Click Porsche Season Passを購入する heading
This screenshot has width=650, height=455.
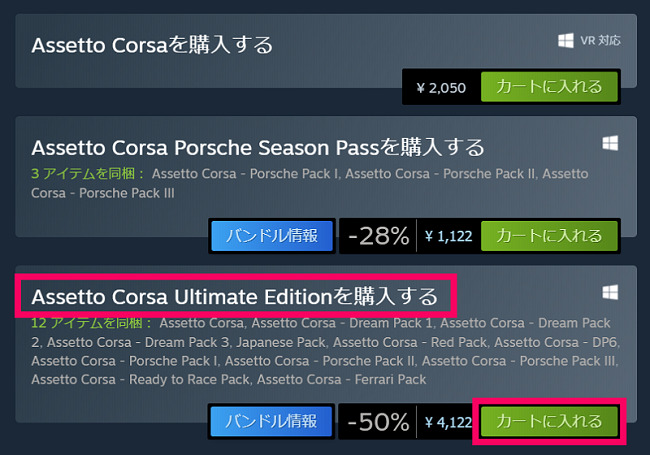(x=258, y=147)
